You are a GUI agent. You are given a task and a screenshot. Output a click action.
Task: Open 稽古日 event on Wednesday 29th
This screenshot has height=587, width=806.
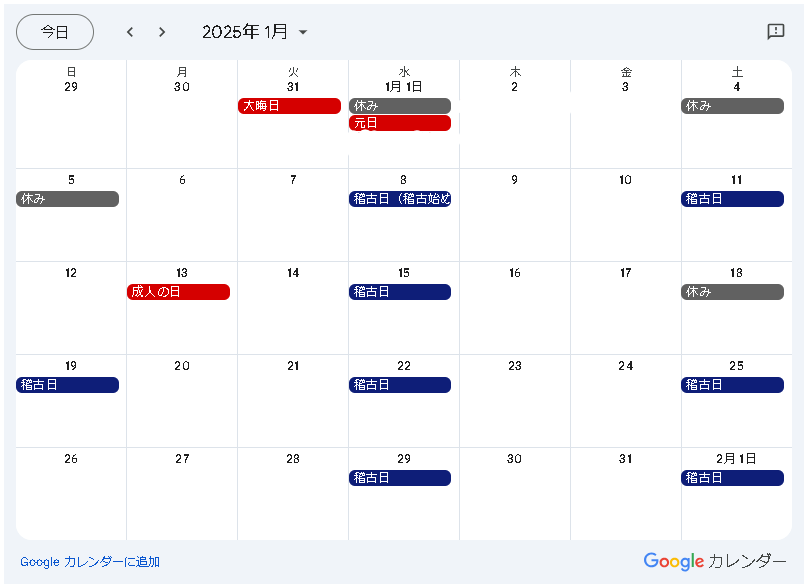point(400,478)
